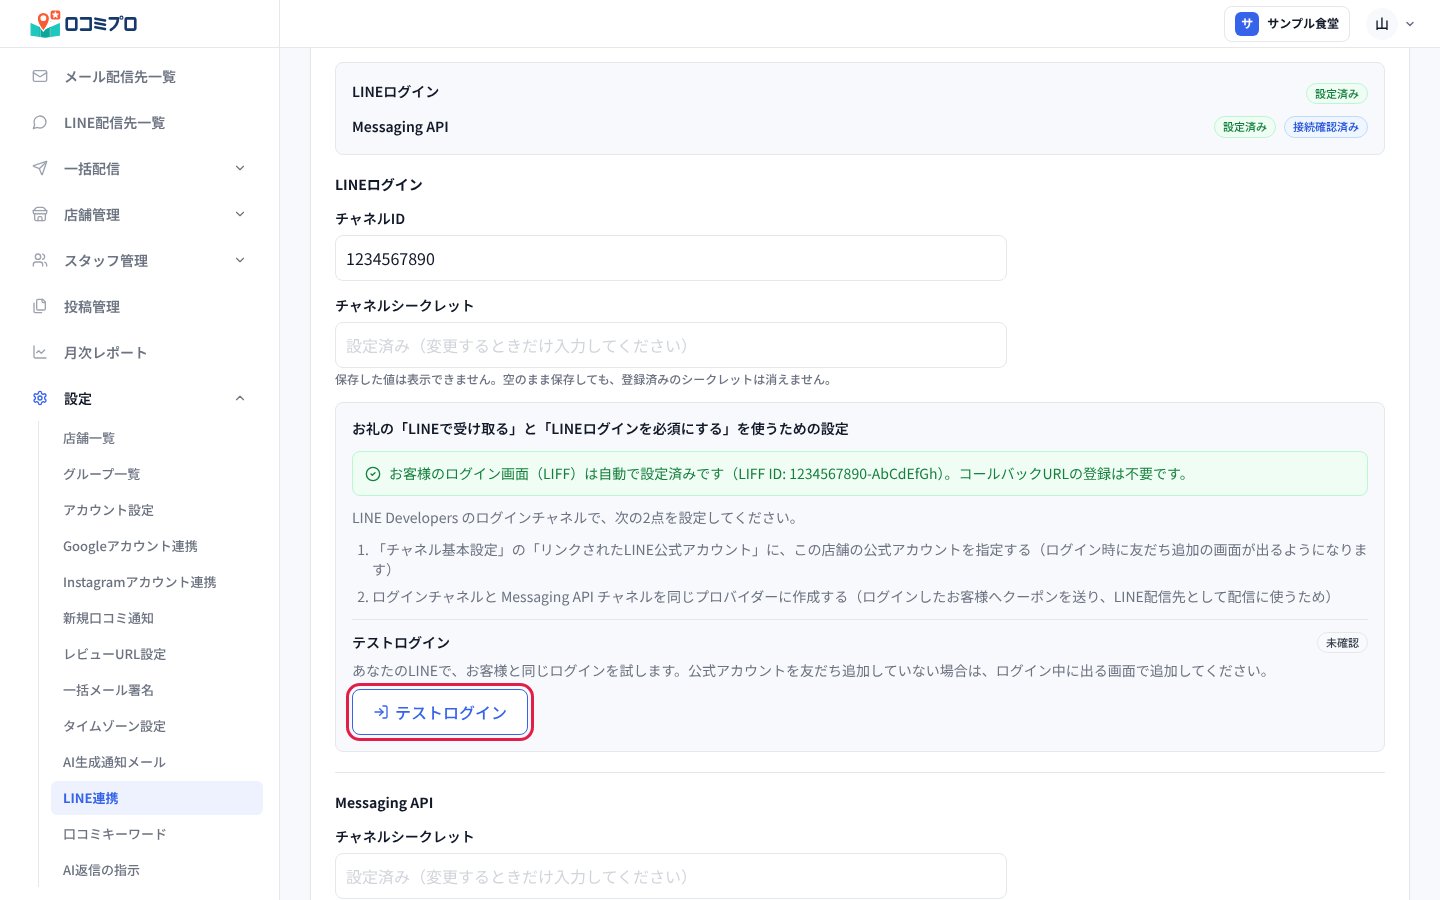
Task: Open AI返信の指示 settings link
Action: pos(101,870)
